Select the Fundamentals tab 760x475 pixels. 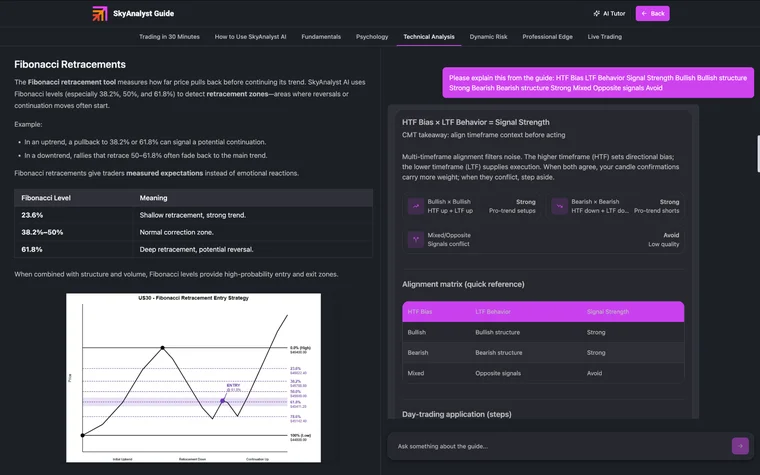[x=321, y=37]
